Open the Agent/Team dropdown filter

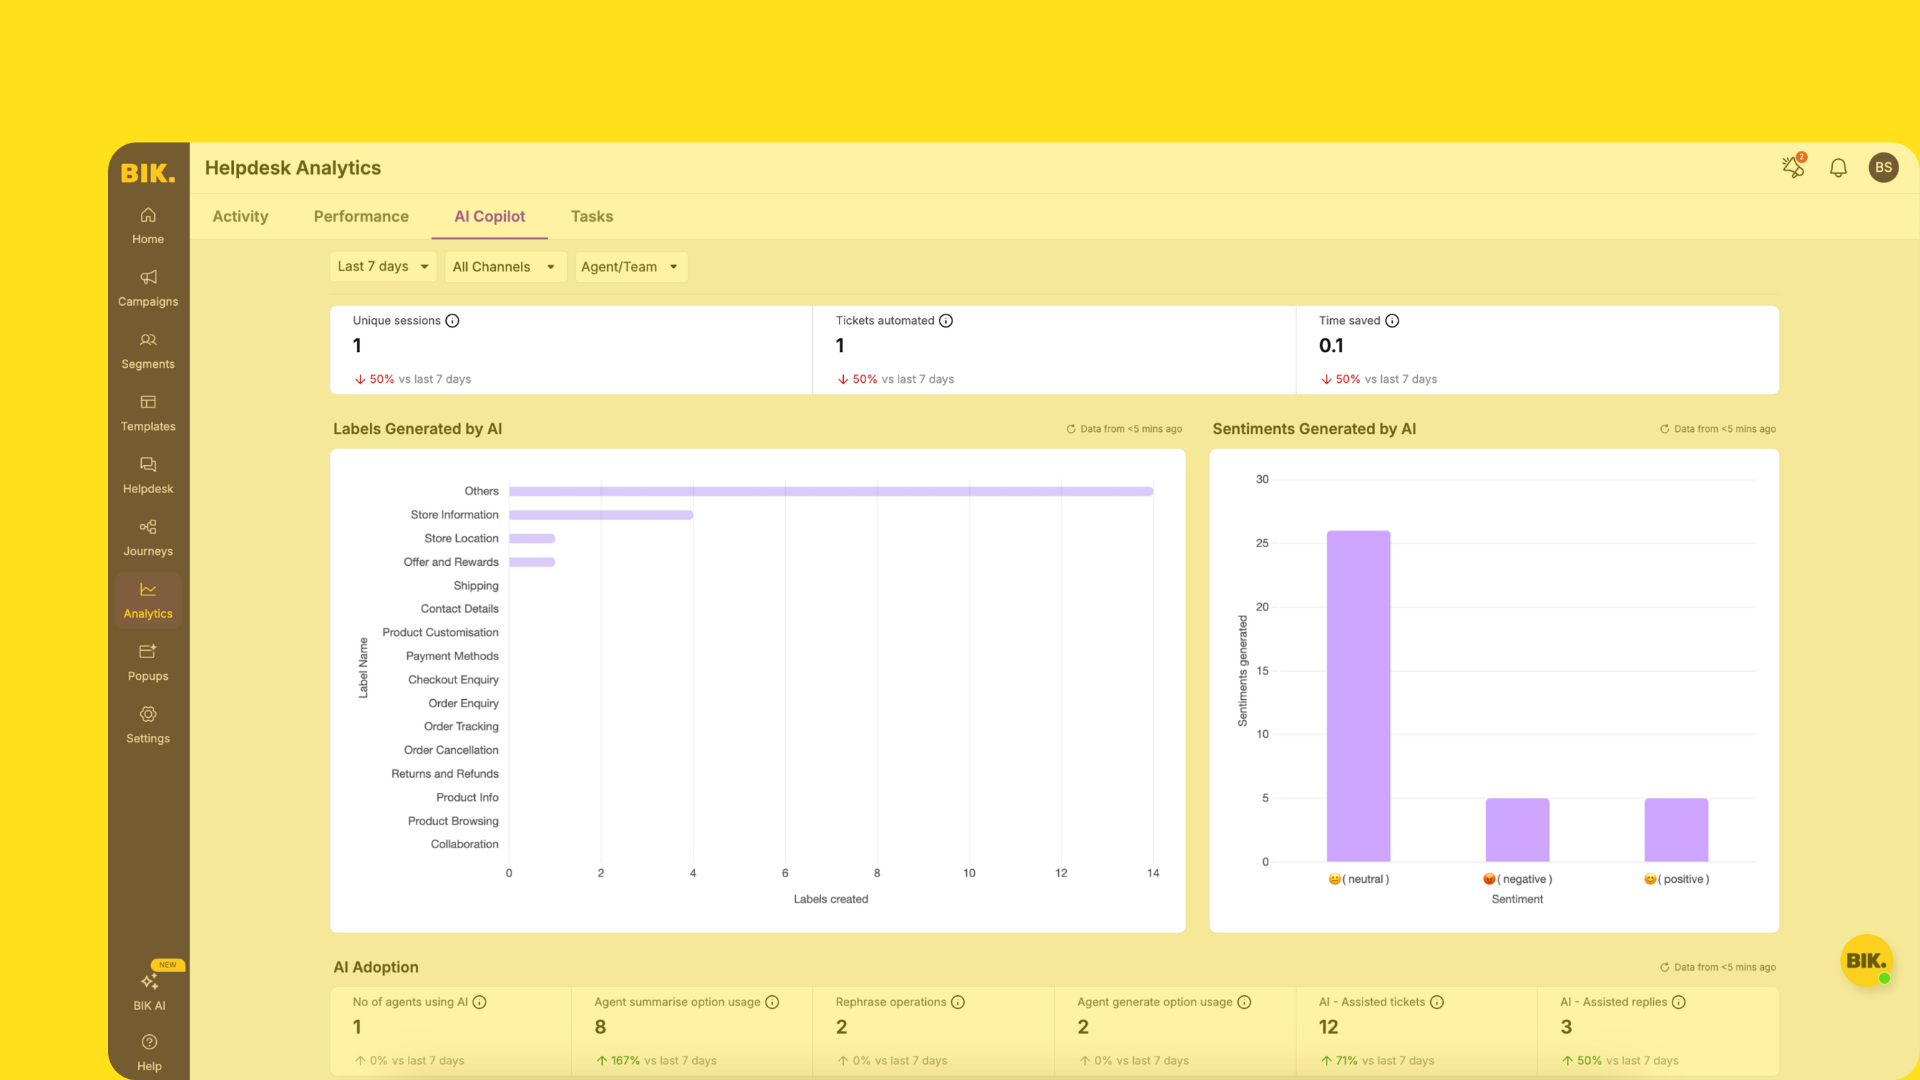tap(628, 266)
